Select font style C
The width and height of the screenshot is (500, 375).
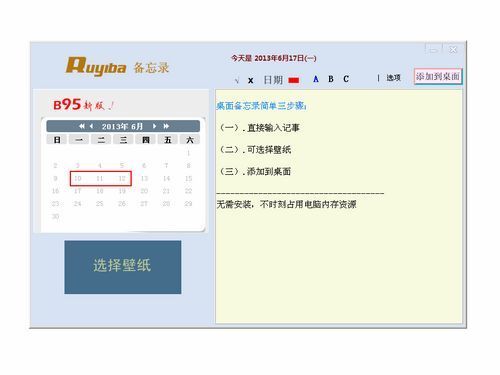[x=346, y=79]
